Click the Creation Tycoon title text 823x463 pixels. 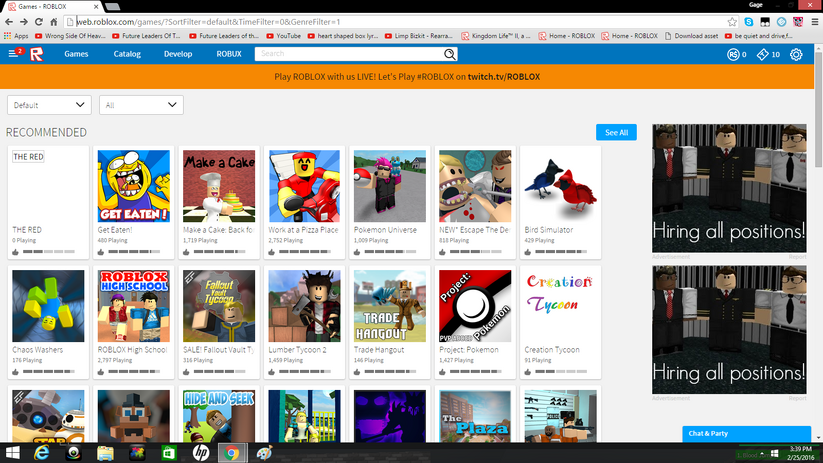(552, 350)
